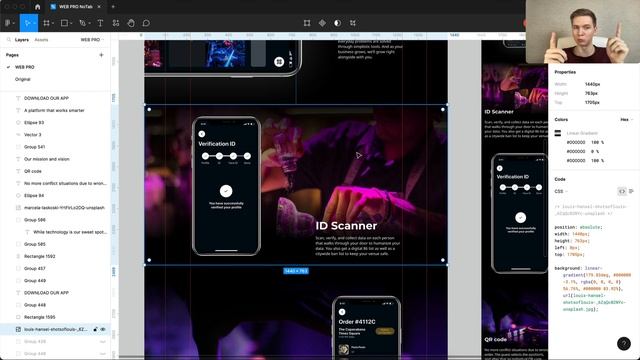The height and width of the screenshot is (360, 640).
Task: Click the Verification ID phone mockup on canvas
Action: point(227,186)
